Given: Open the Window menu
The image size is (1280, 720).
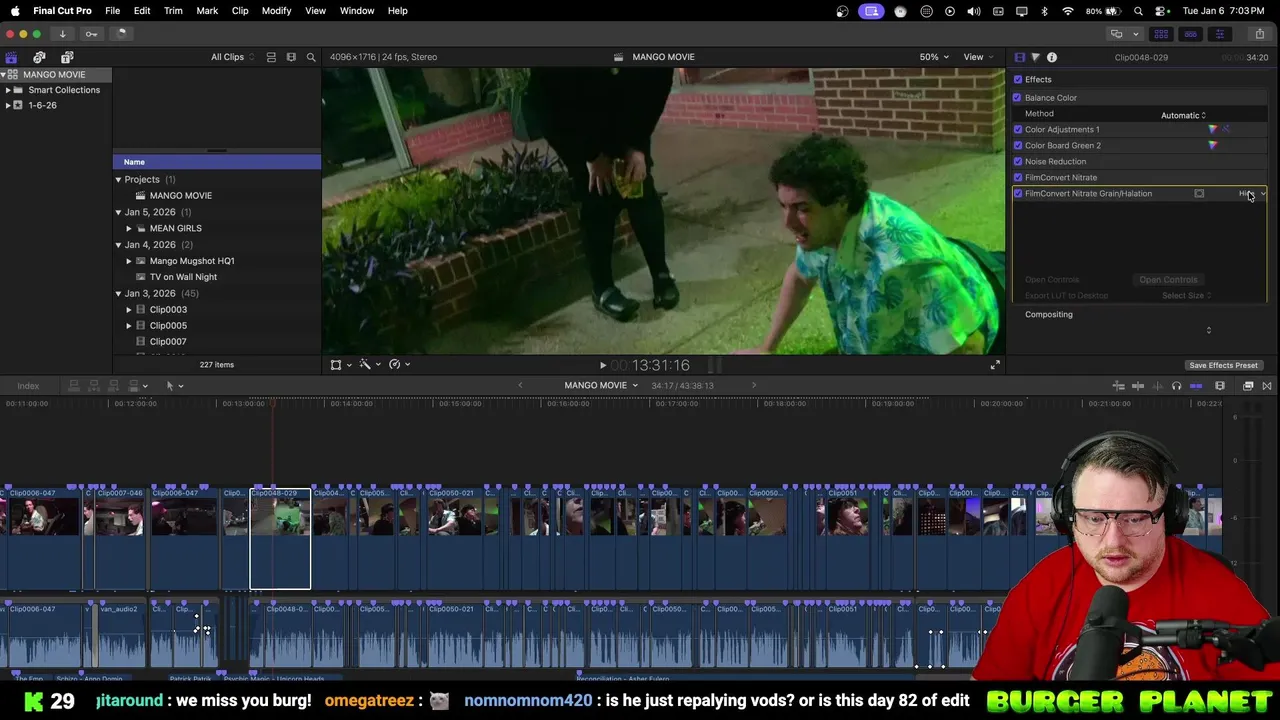Looking at the screenshot, I should (x=357, y=11).
